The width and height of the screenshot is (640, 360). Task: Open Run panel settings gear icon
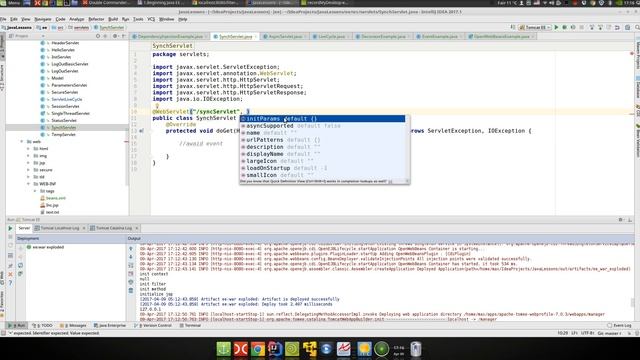coord(620,220)
